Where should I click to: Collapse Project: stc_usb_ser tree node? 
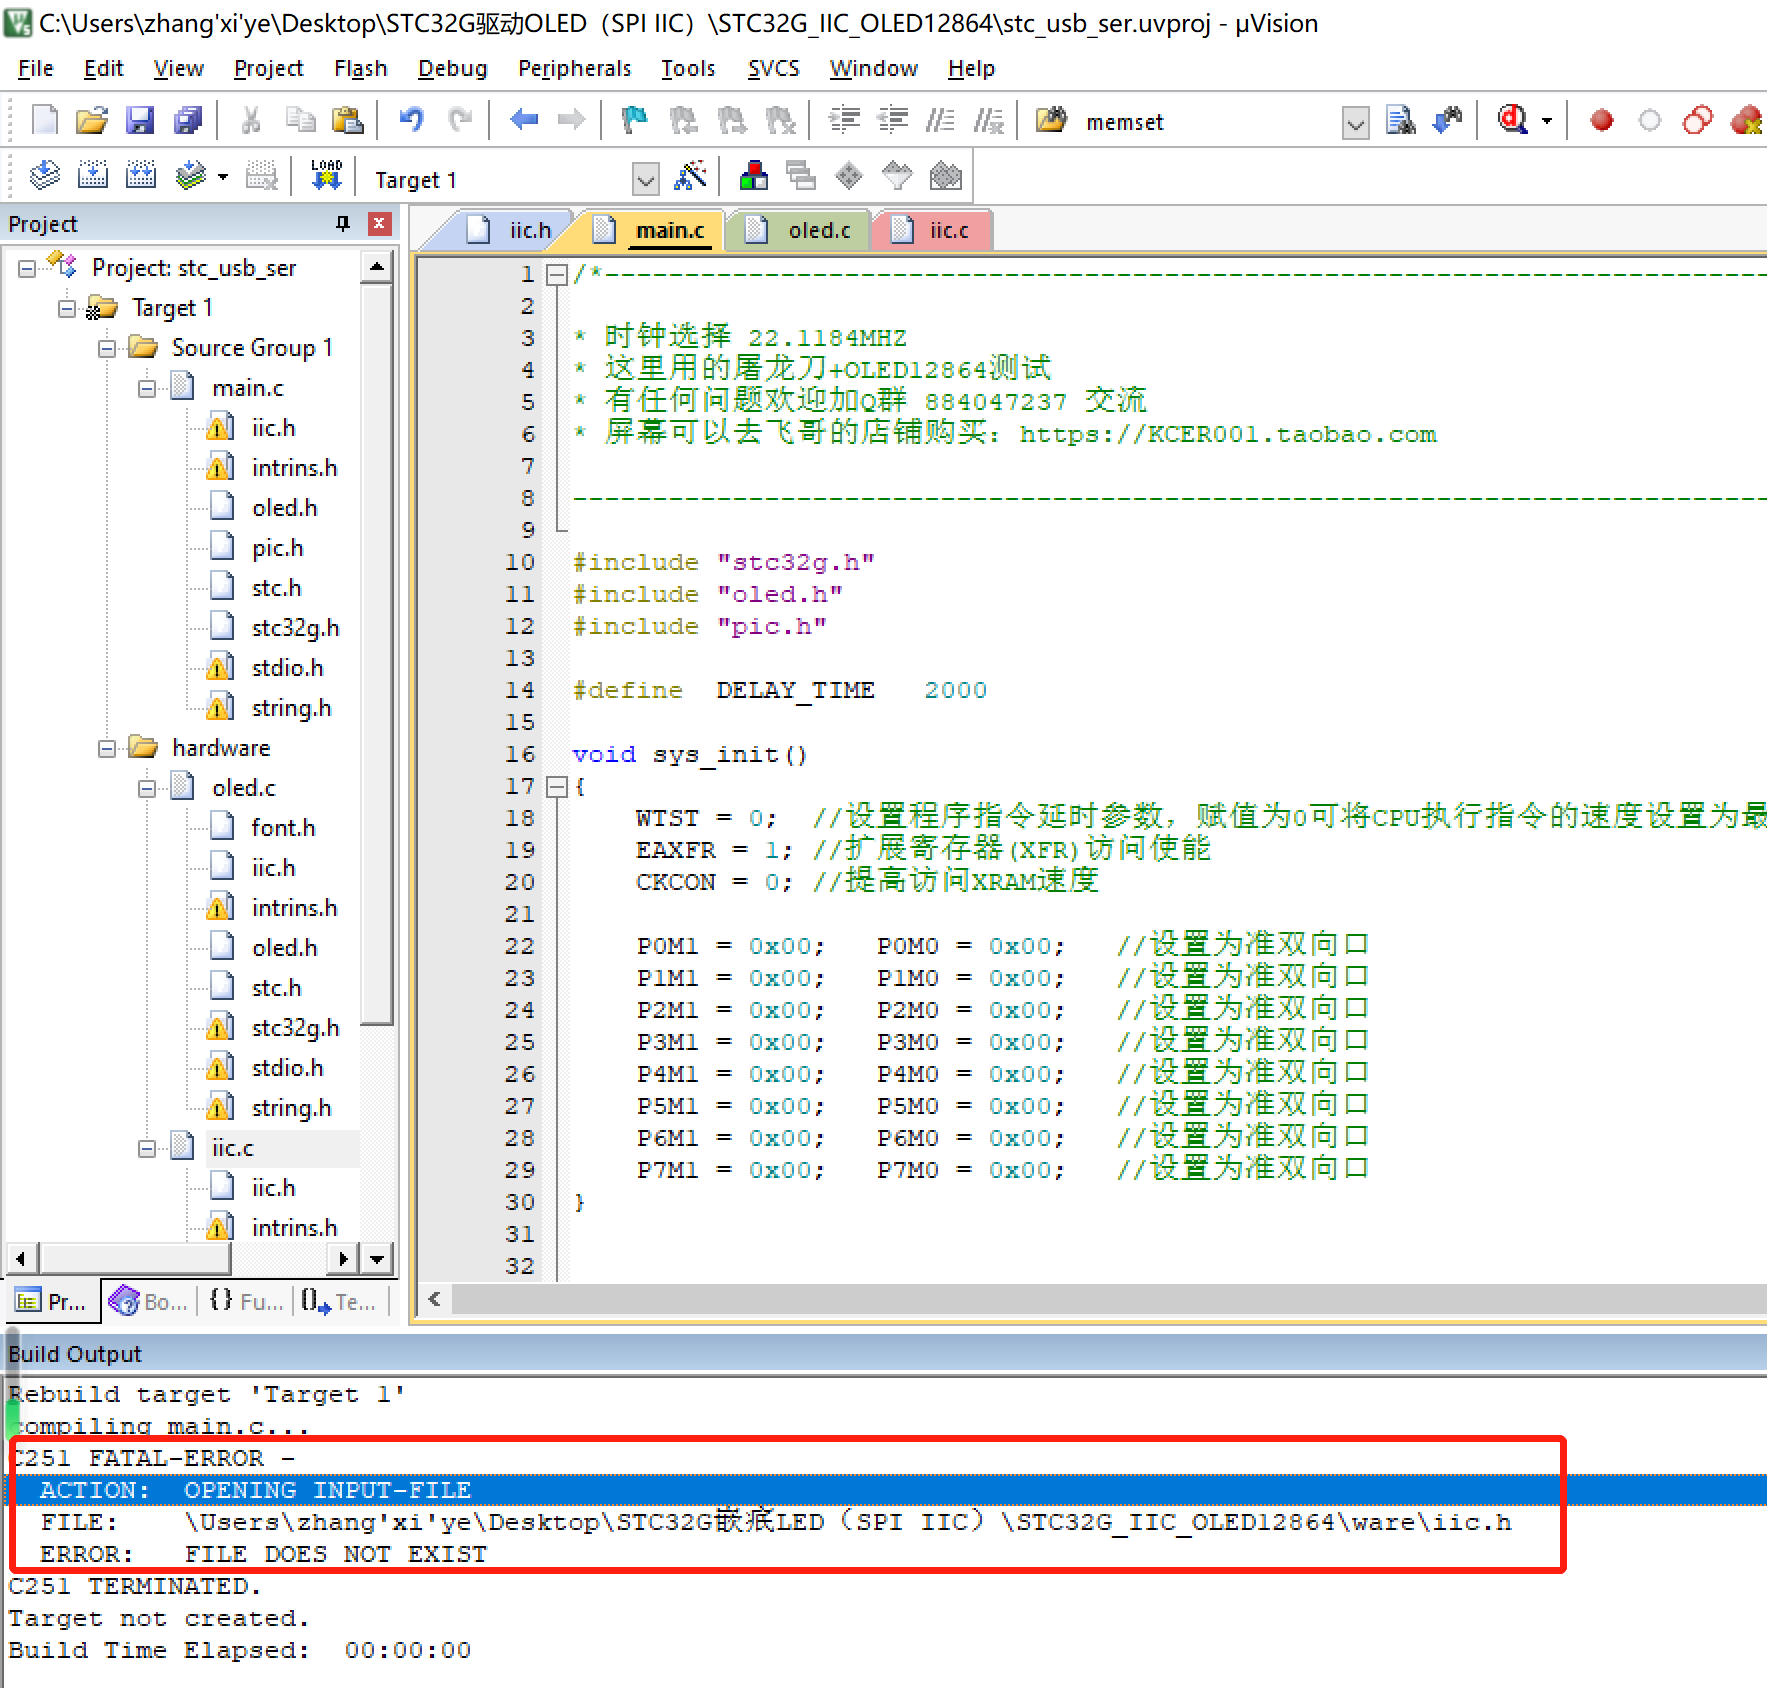pos(27,268)
